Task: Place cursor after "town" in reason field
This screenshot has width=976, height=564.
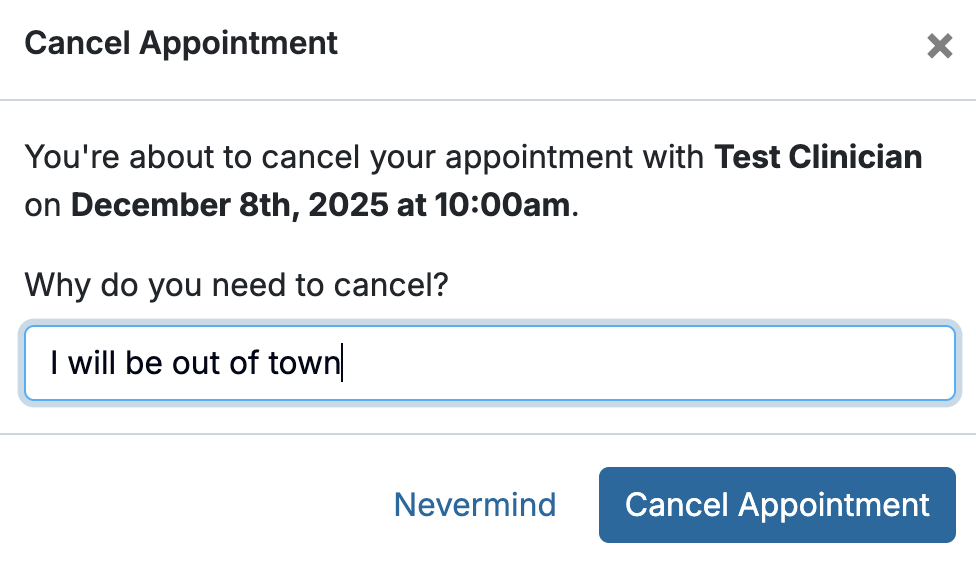Action: pos(341,363)
